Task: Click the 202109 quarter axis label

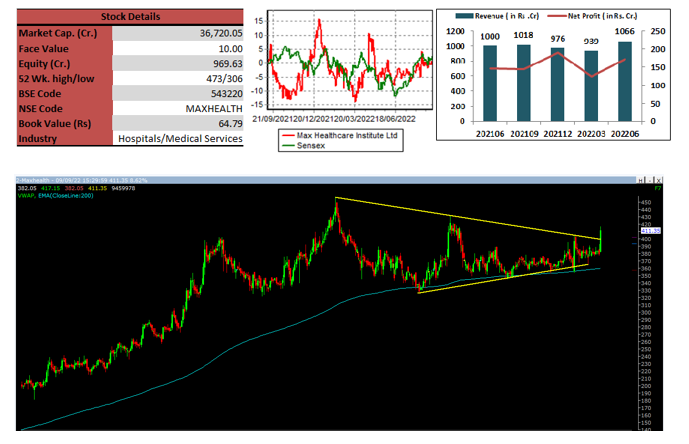Action: pos(524,134)
